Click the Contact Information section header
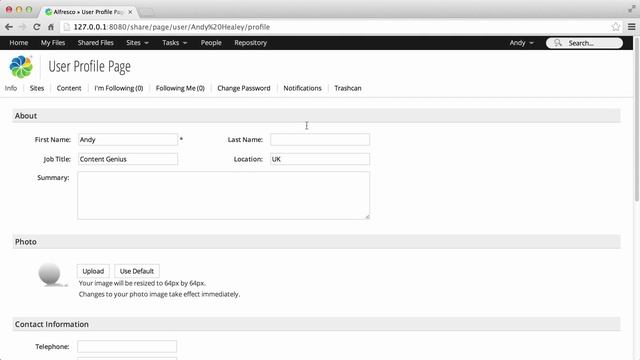This screenshot has width=640, height=360. point(316,324)
